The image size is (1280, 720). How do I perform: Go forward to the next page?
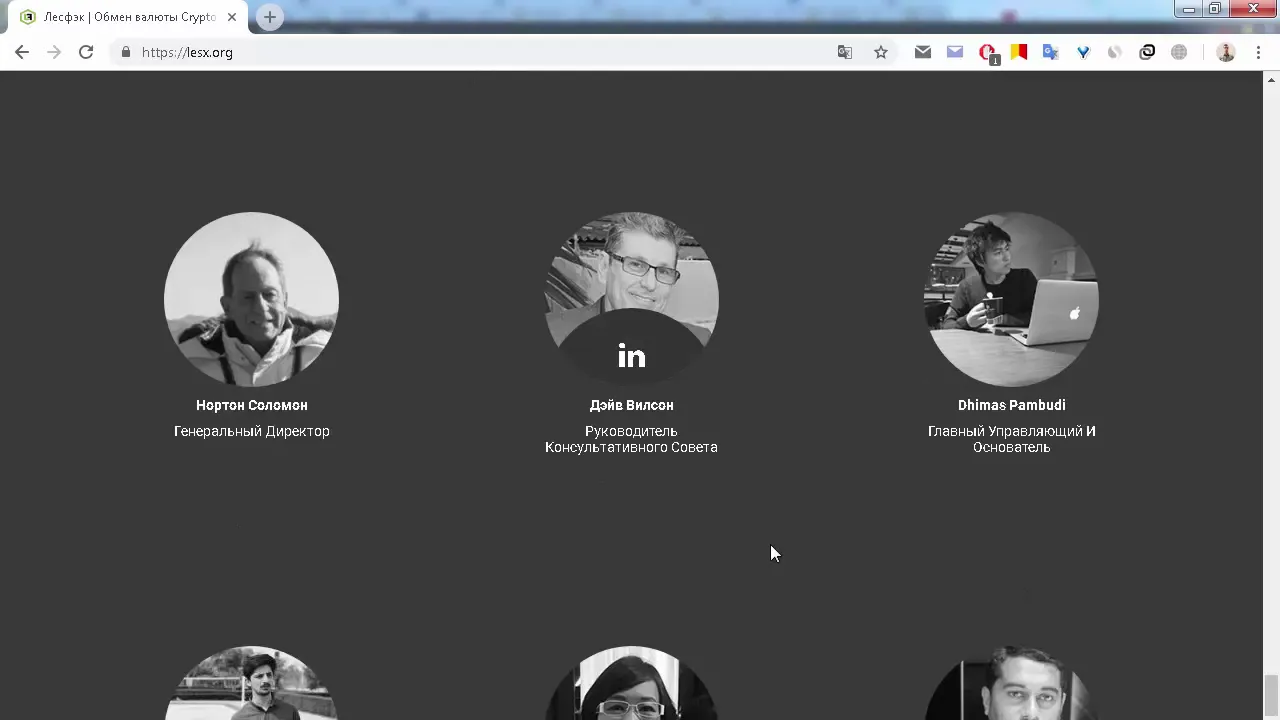[x=54, y=52]
